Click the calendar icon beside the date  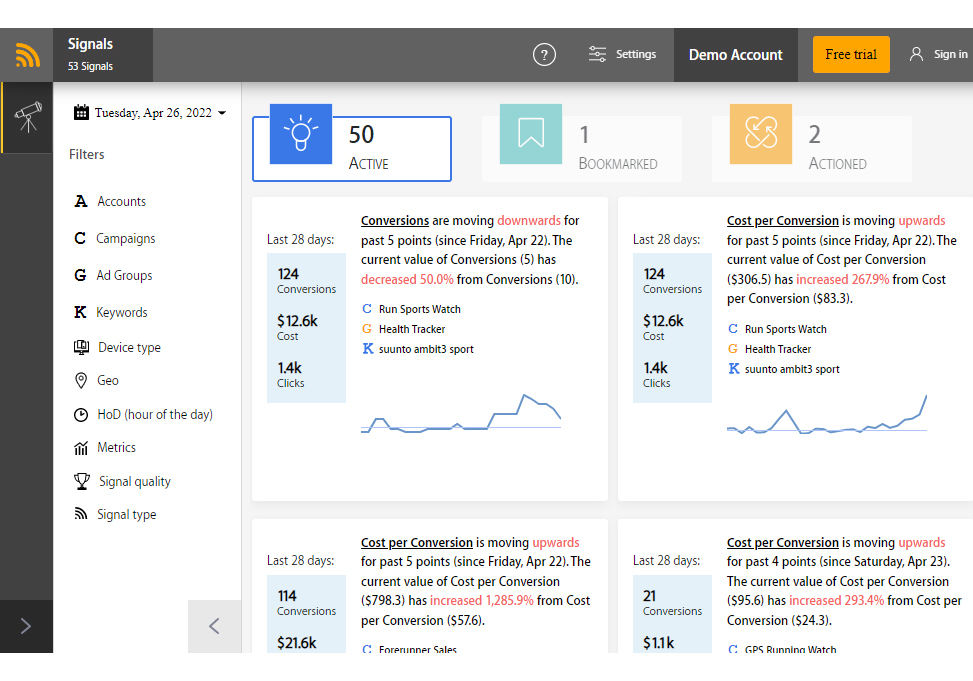81,112
